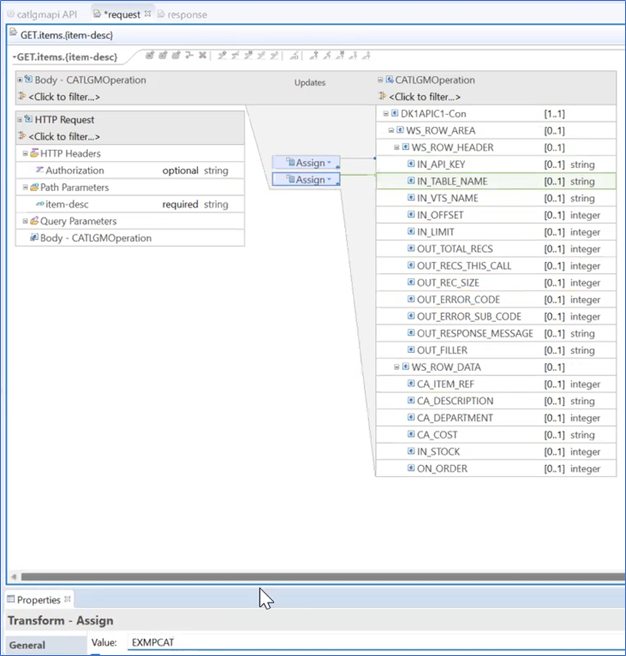Click the Updates column label
Screen dimensions: 626x656
310,82
